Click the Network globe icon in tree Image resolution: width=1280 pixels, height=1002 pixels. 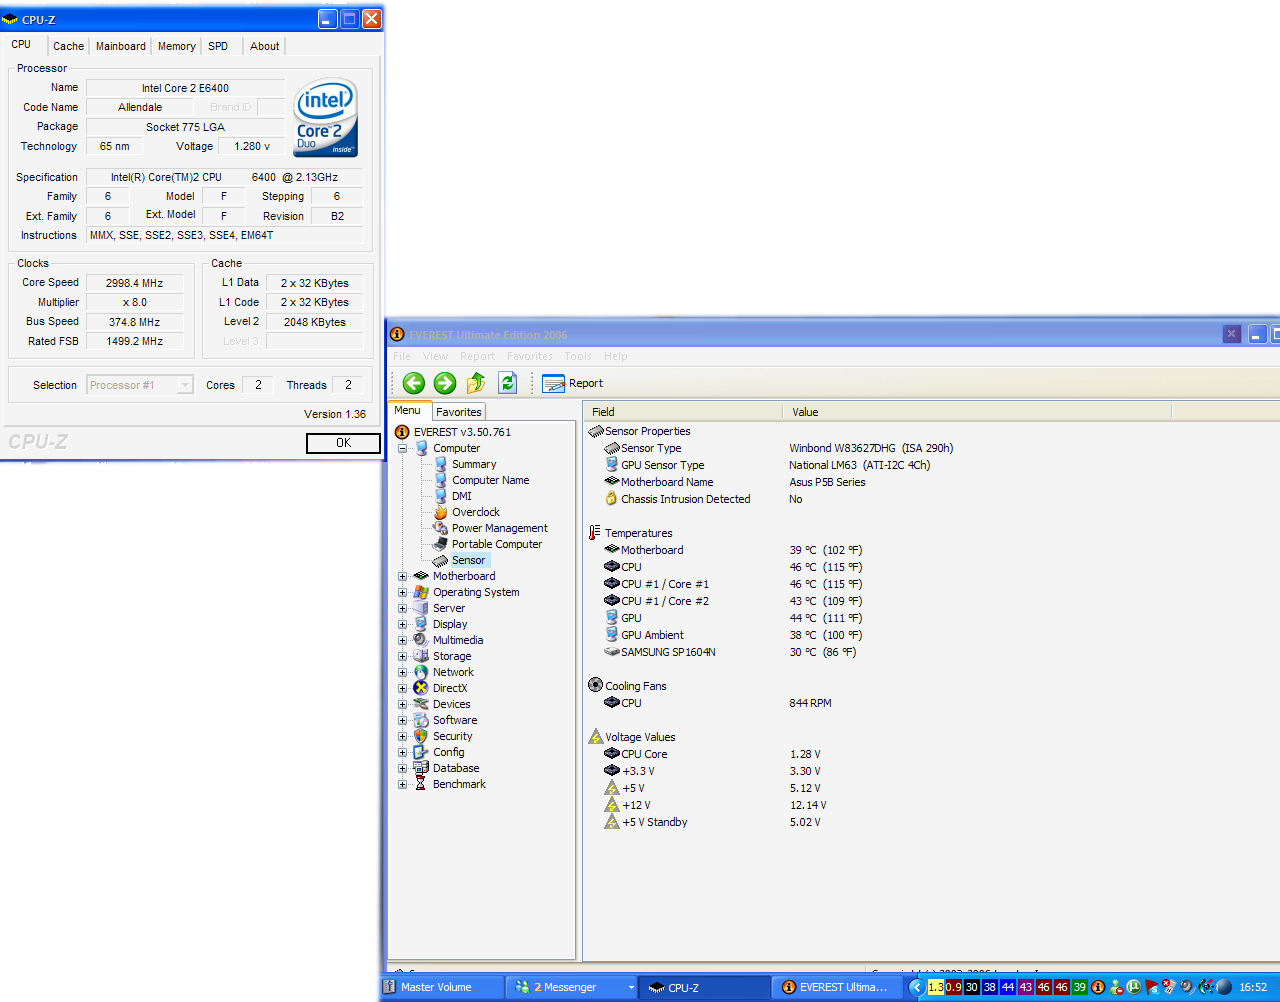tap(421, 672)
